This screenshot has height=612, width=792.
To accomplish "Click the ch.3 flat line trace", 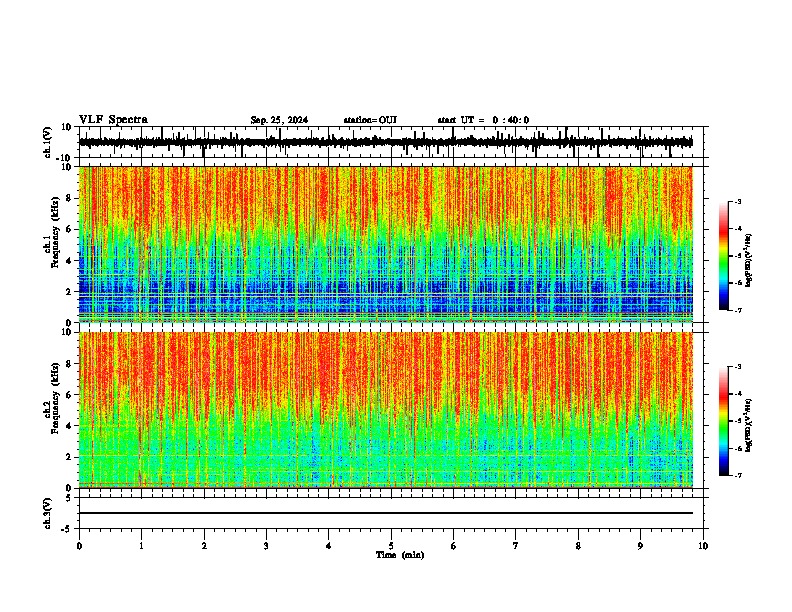I will [x=386, y=513].
